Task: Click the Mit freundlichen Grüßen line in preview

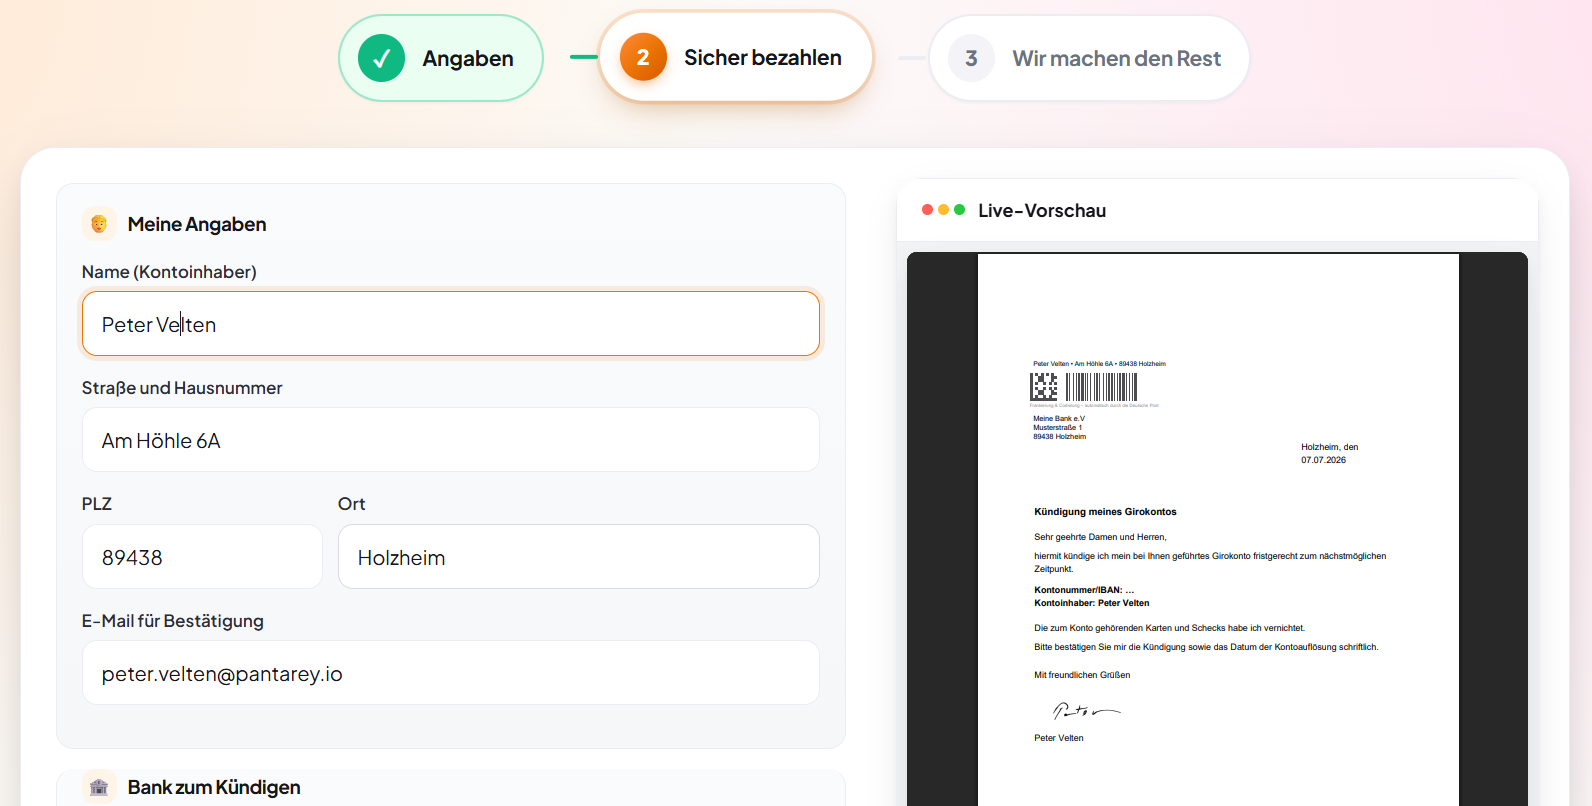Action: click(x=1082, y=675)
